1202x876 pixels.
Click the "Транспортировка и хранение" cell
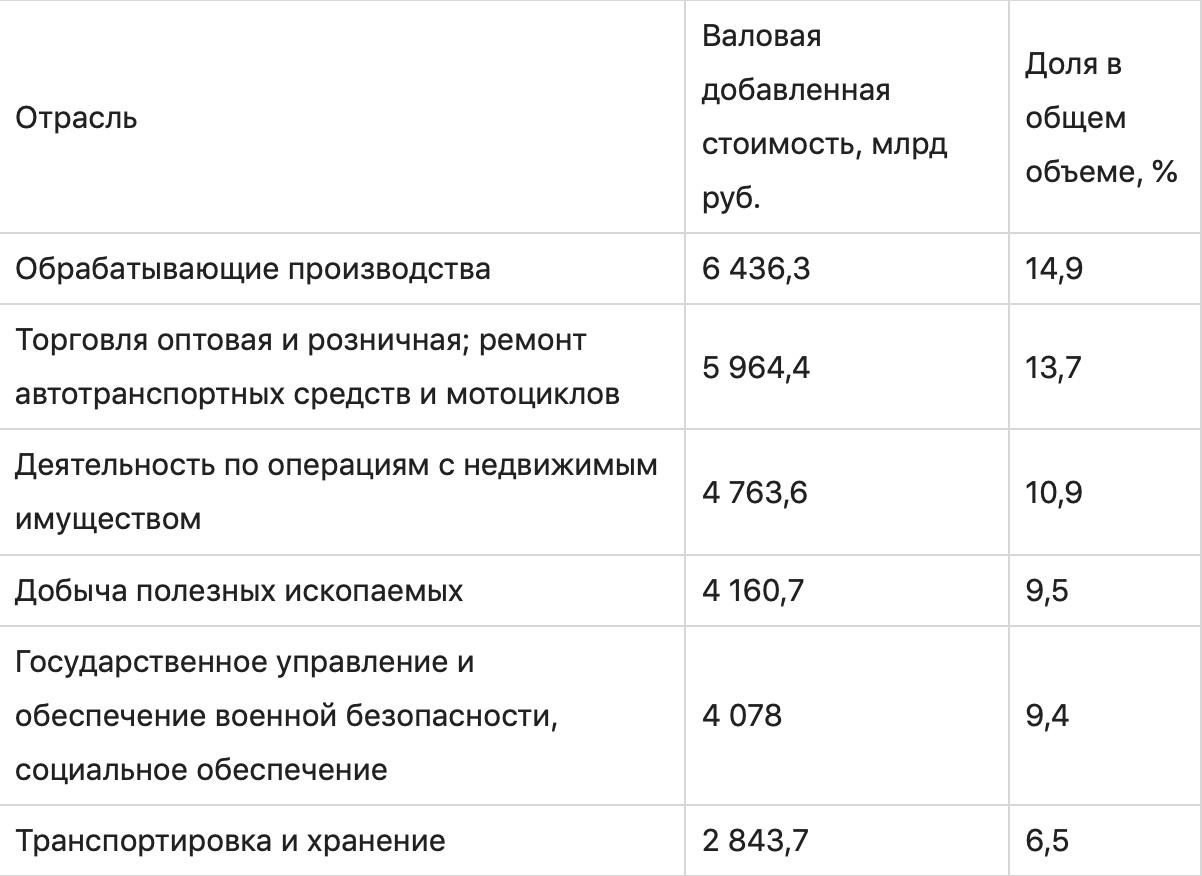coord(230,841)
